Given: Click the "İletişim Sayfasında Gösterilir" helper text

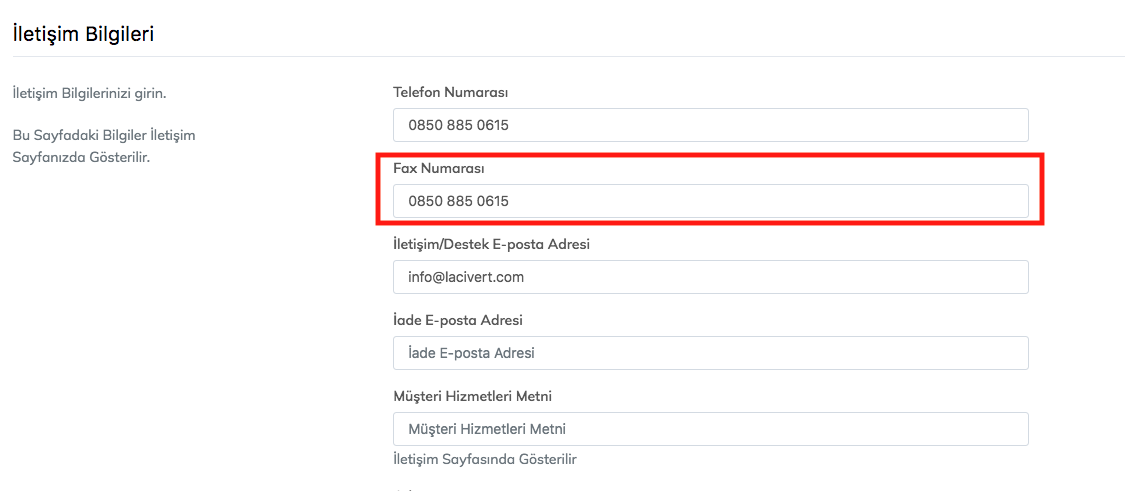Looking at the screenshot, I should [485, 460].
